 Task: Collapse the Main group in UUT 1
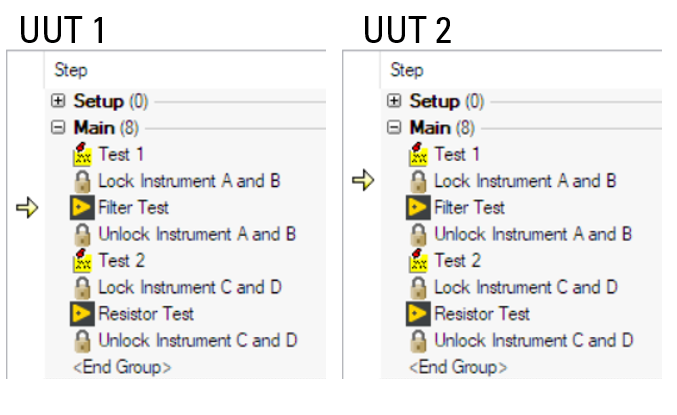click(58, 128)
